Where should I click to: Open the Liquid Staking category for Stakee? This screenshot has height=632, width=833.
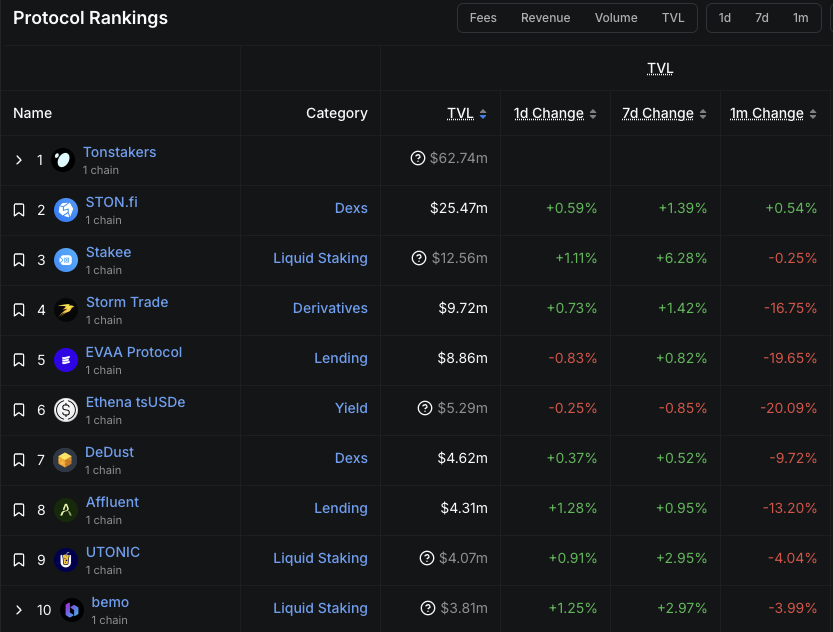tap(320, 258)
